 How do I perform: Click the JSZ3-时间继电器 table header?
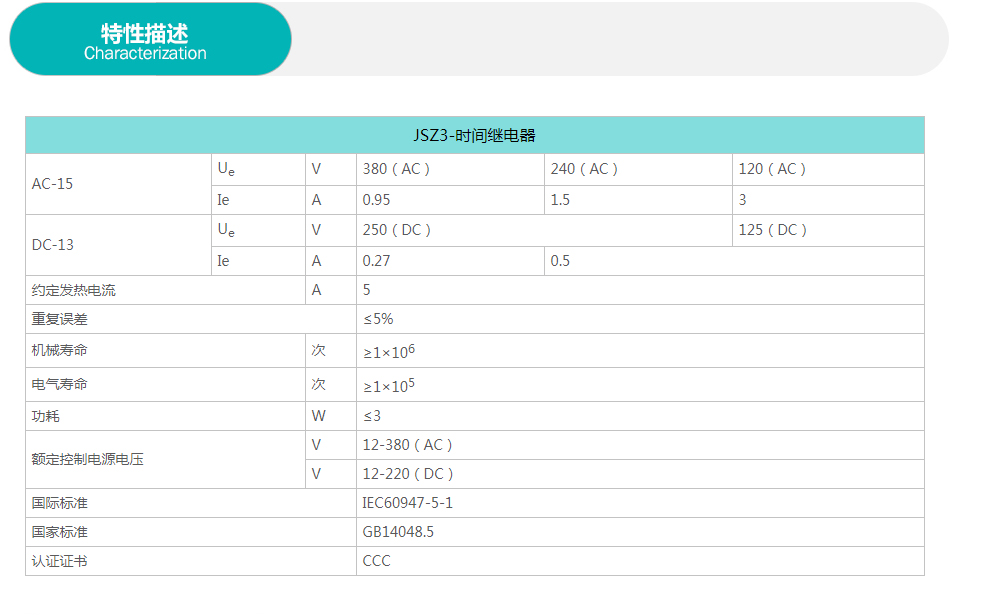pos(474,135)
